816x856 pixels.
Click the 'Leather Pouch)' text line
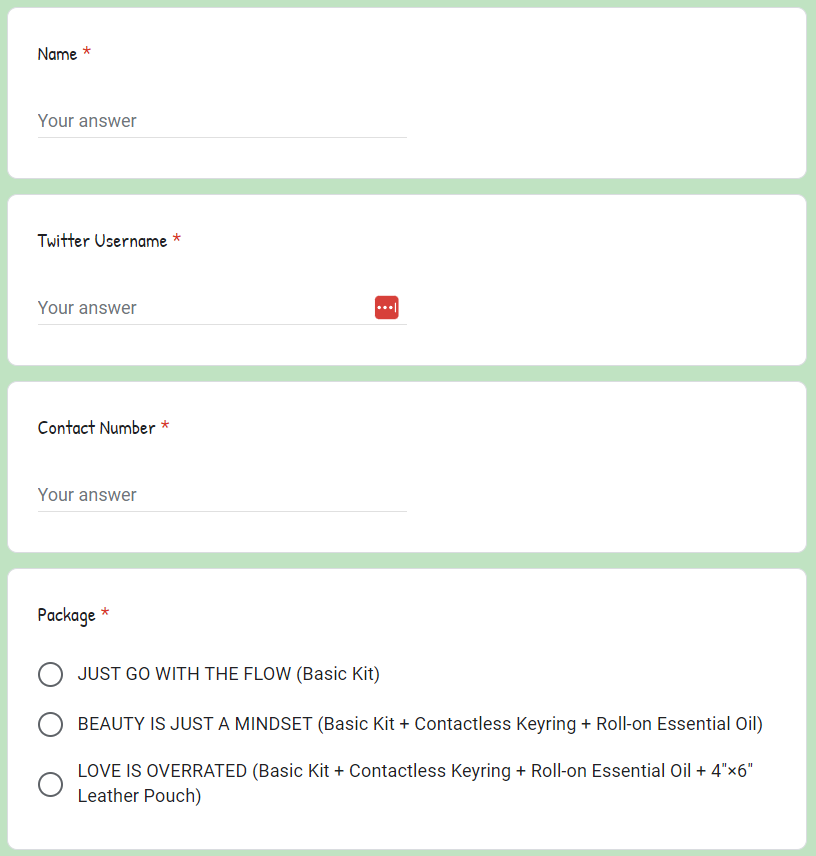pyautogui.click(x=140, y=796)
